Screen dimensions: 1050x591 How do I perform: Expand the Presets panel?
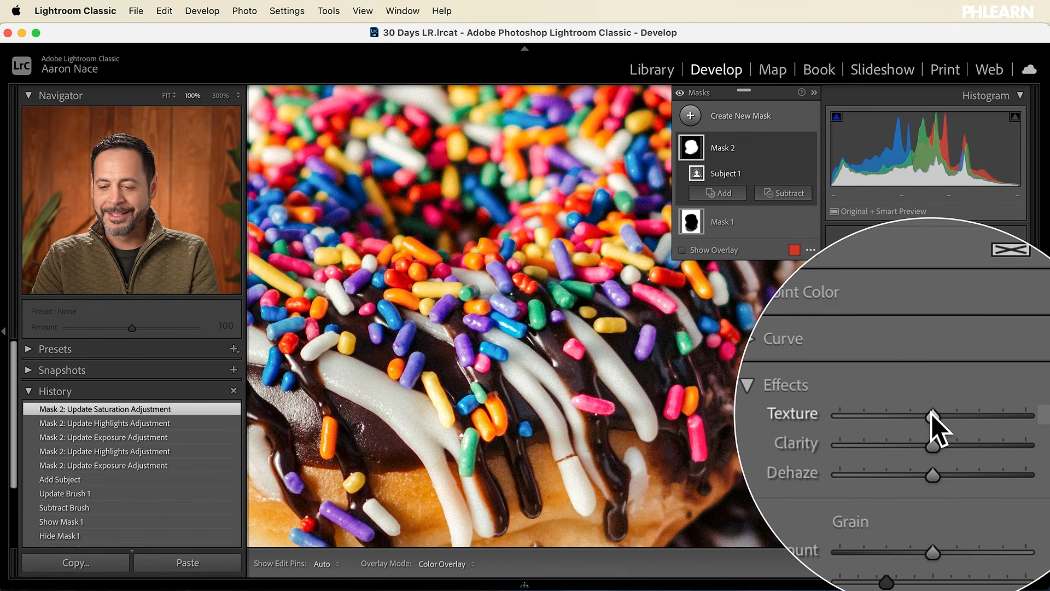(x=28, y=349)
